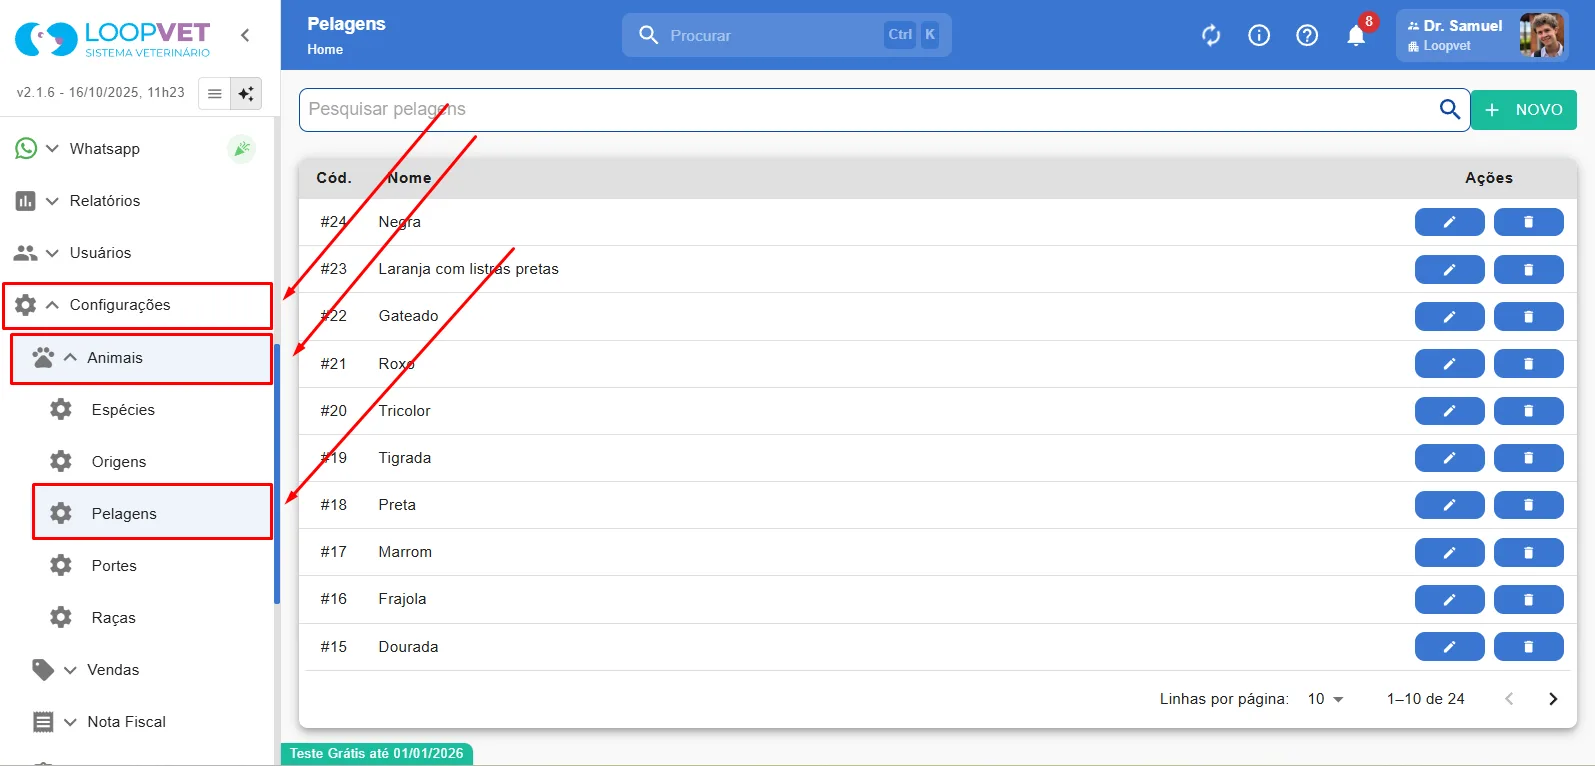Open the hamburger menu beside version text
Screen dimensions: 1595x766
[214, 93]
